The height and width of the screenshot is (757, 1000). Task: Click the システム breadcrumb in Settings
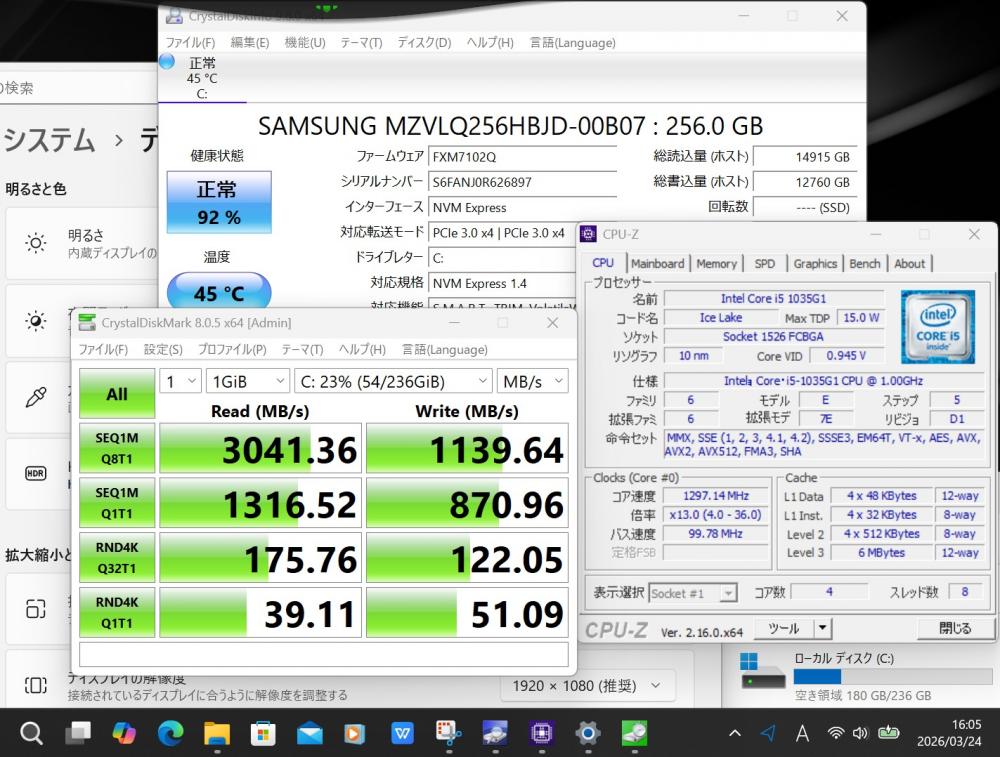[x=48, y=140]
